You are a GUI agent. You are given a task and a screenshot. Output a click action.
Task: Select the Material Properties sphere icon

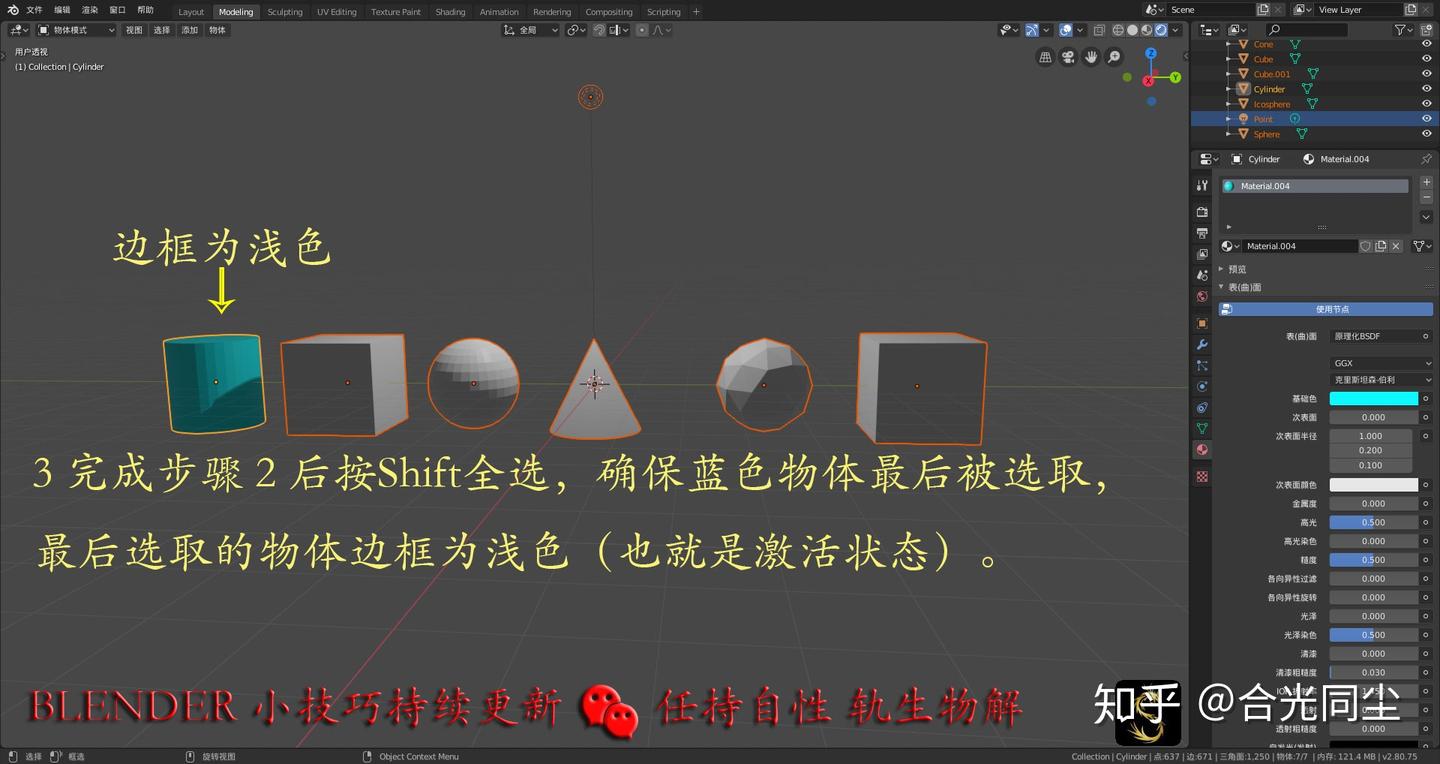point(1202,449)
